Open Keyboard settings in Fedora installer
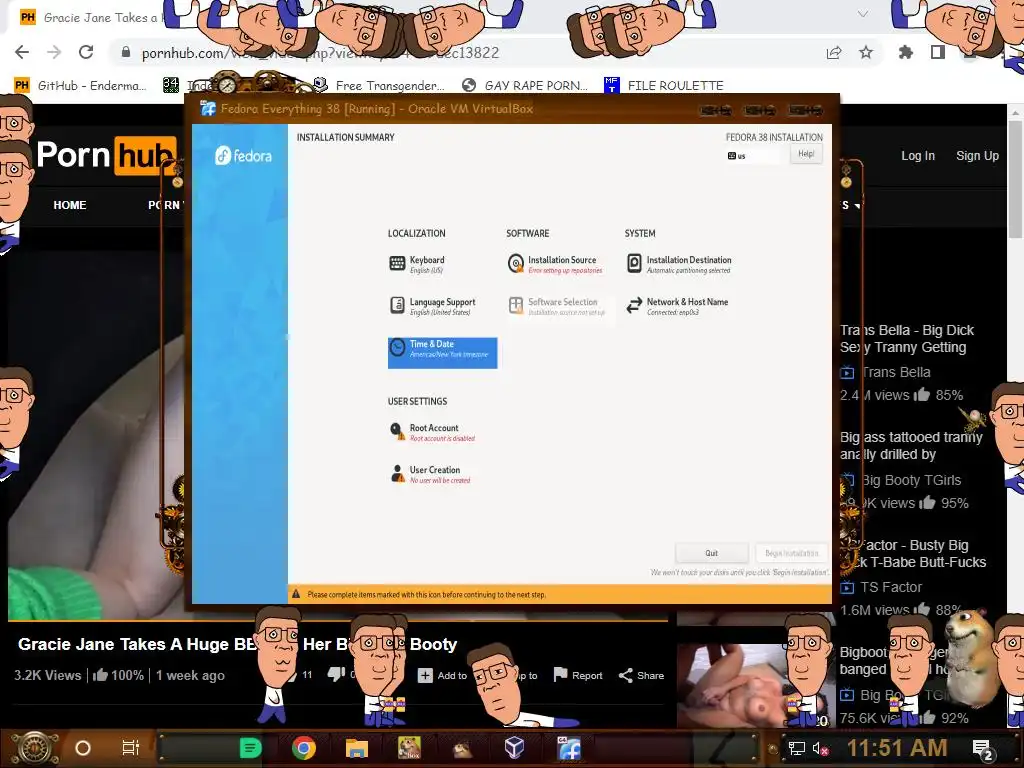Screen dimensions: 1024x768 pyautogui.click(x=418, y=264)
